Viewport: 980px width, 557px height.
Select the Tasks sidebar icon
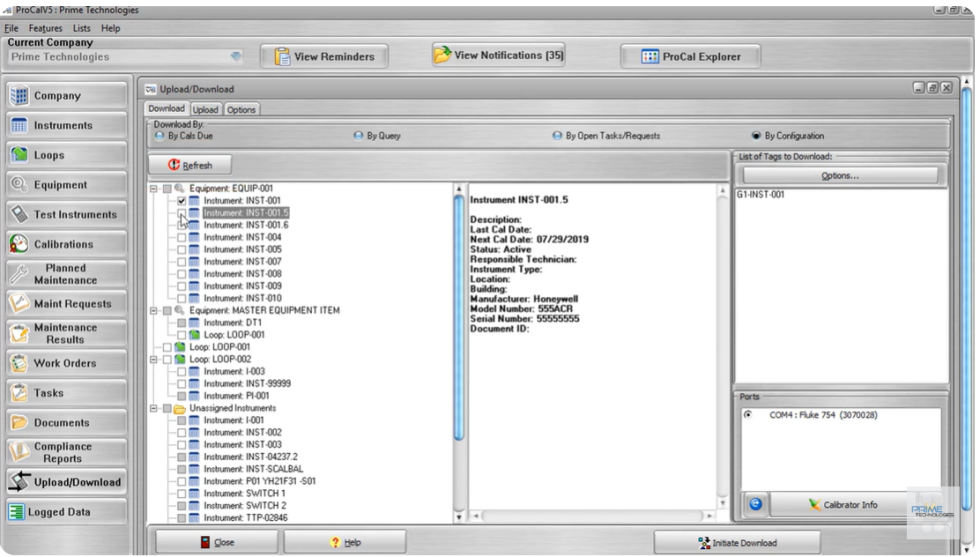tap(19, 393)
